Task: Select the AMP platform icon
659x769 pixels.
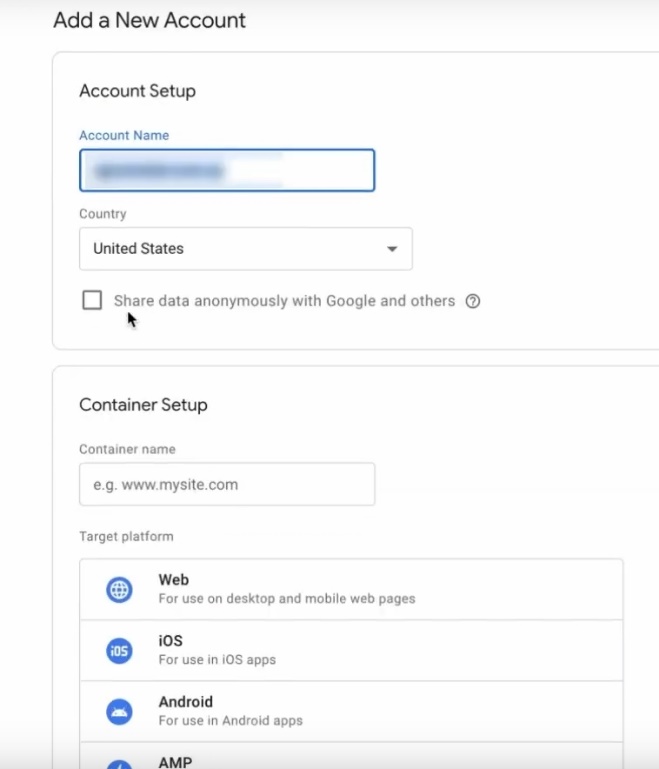Action: click(119, 764)
